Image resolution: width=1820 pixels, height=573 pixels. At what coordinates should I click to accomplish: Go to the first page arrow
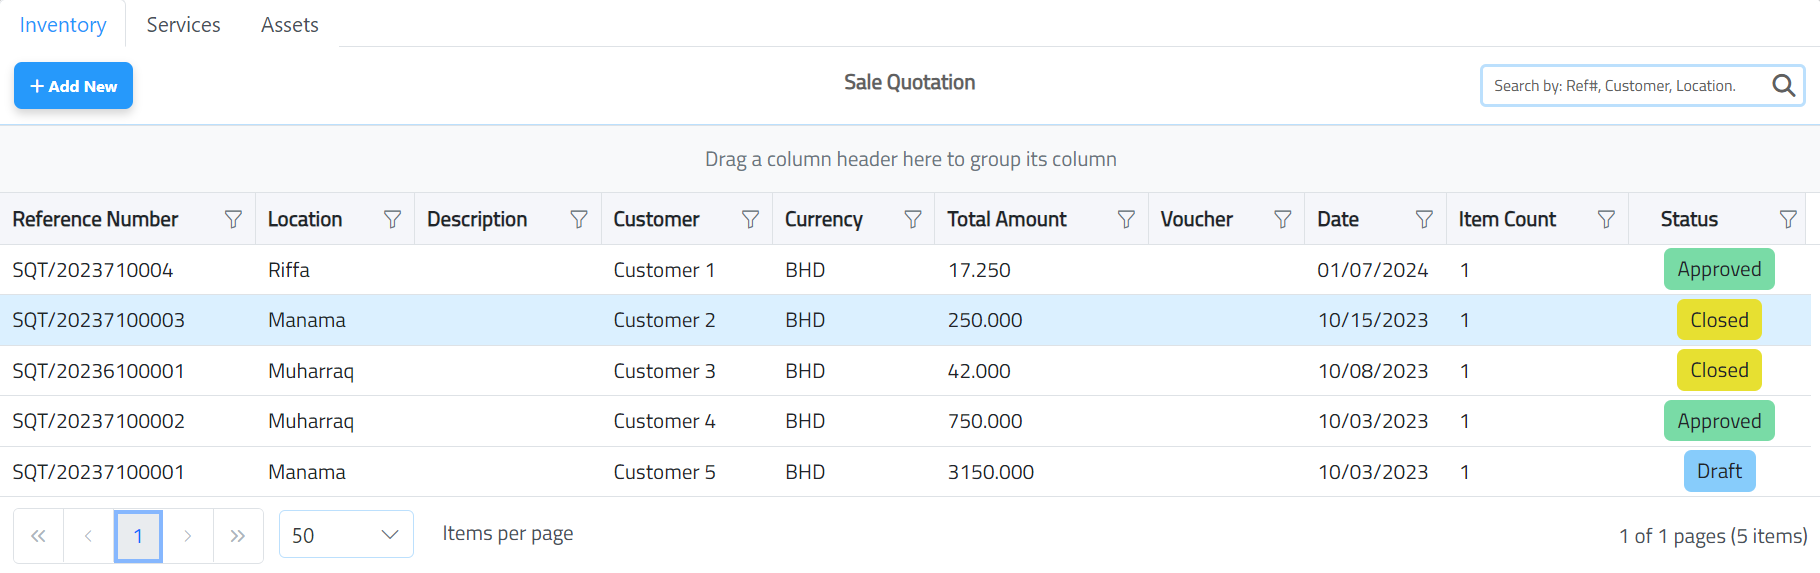click(x=38, y=536)
